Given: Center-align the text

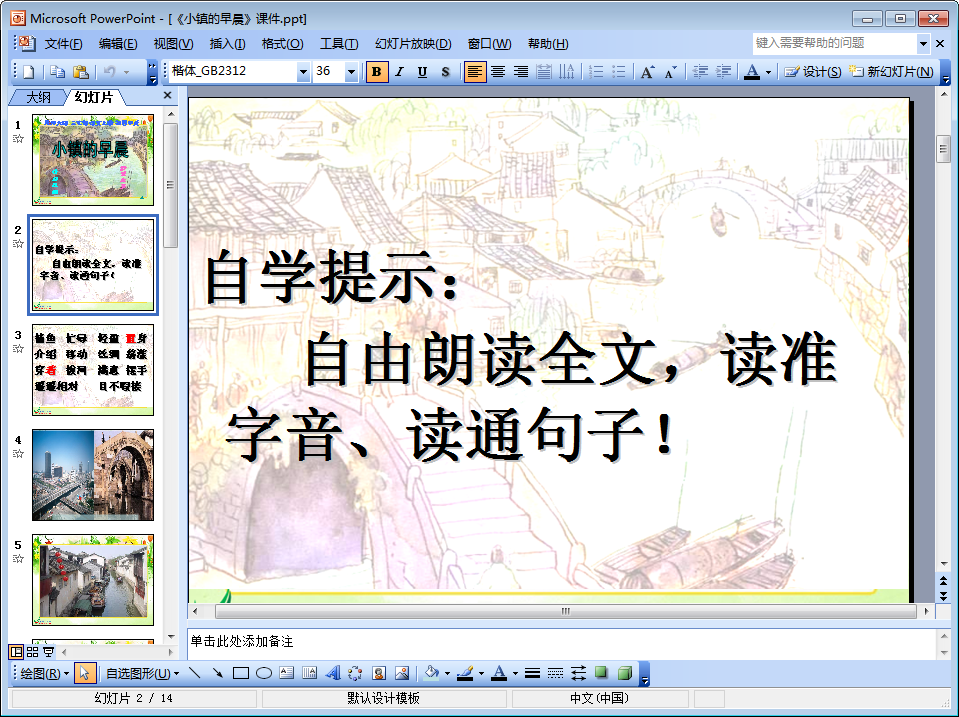Looking at the screenshot, I should pos(498,72).
